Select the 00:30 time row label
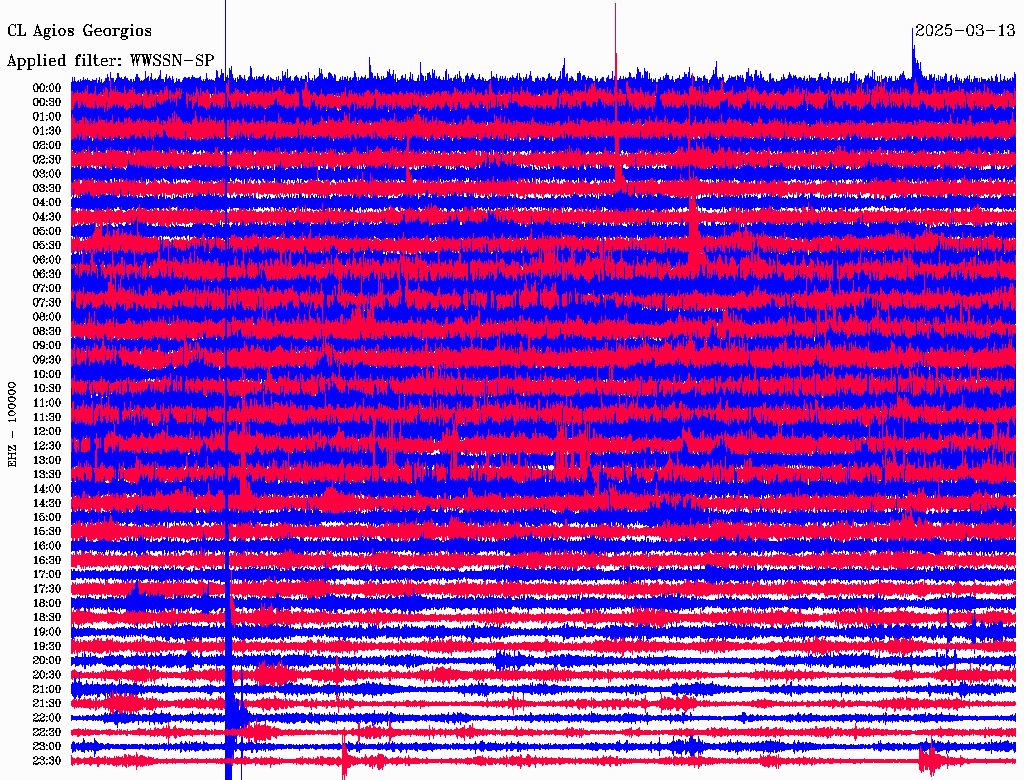 tap(47, 103)
